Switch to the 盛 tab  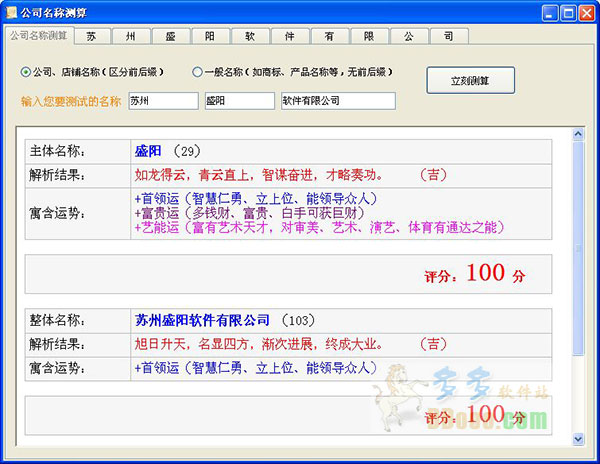coord(171,36)
